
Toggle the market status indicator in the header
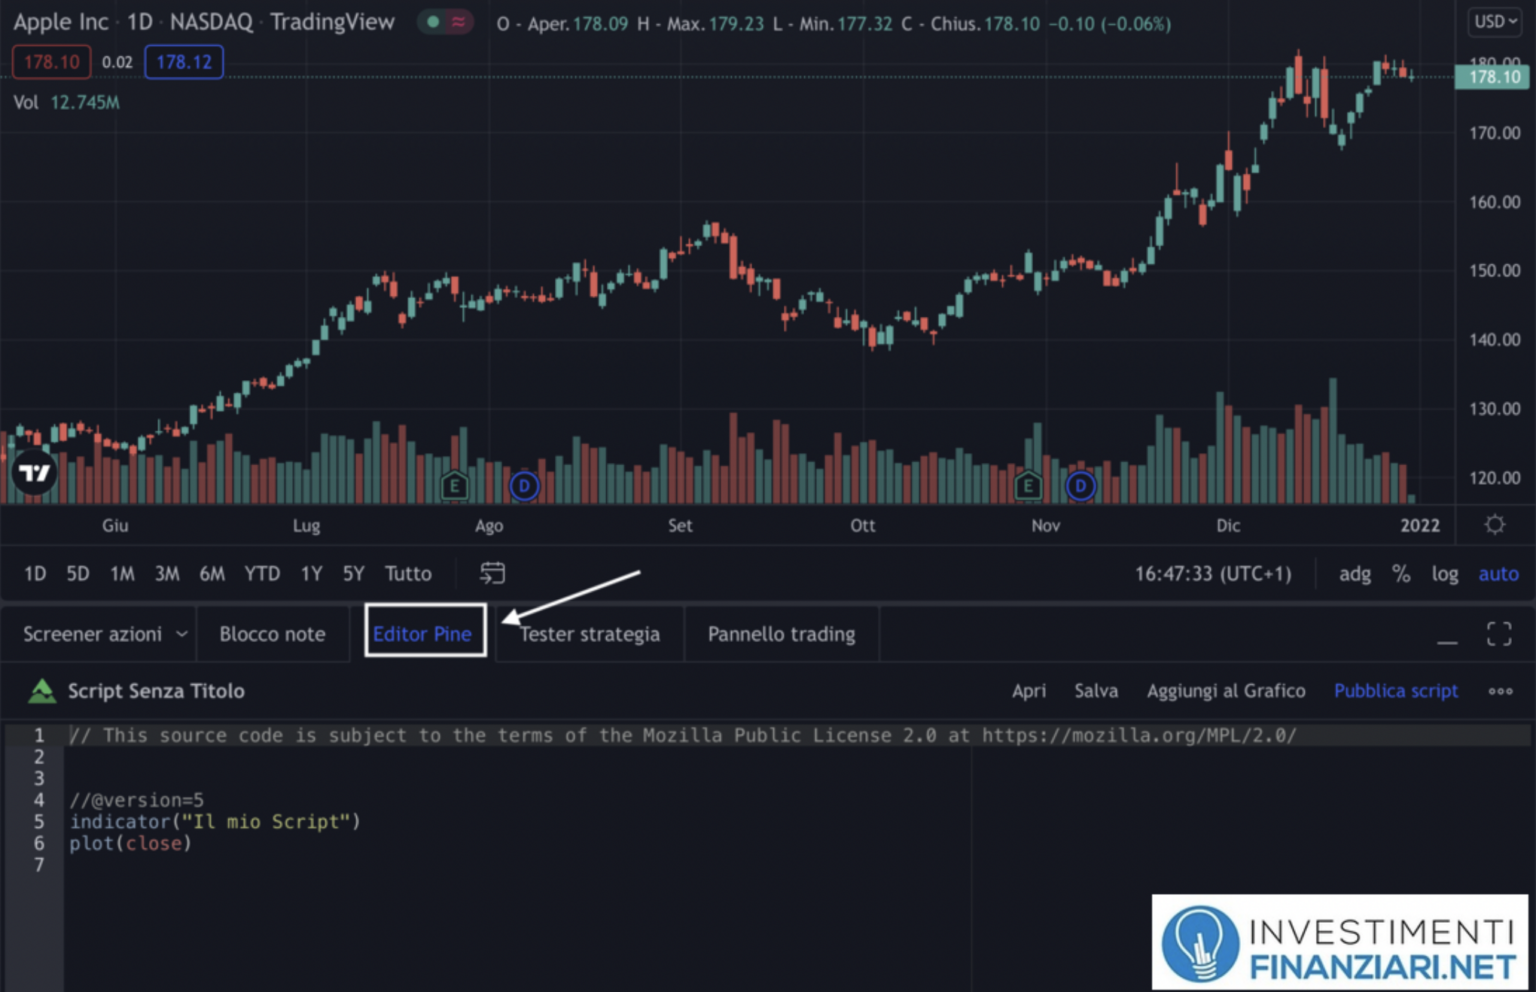(445, 21)
